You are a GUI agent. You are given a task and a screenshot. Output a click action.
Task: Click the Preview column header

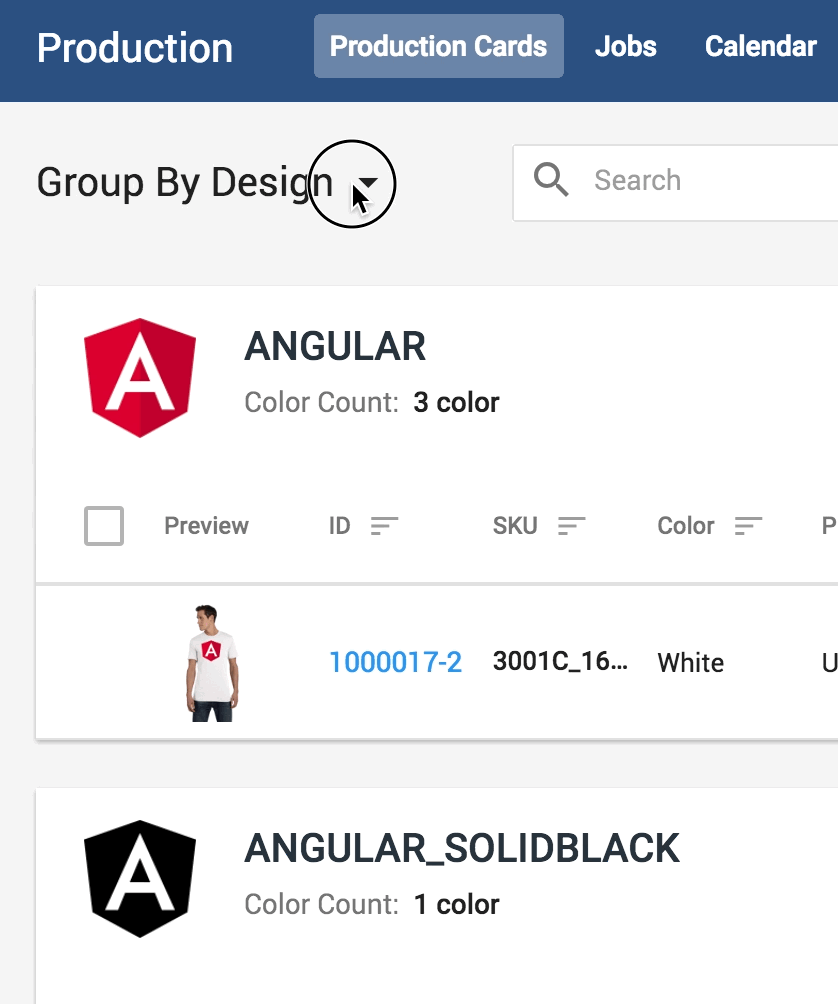tap(206, 526)
